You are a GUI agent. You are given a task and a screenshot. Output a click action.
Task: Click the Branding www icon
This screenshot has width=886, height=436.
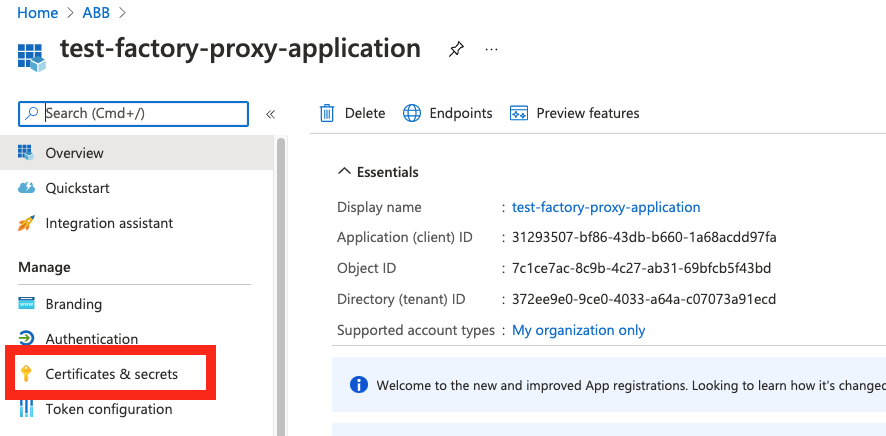(27, 304)
